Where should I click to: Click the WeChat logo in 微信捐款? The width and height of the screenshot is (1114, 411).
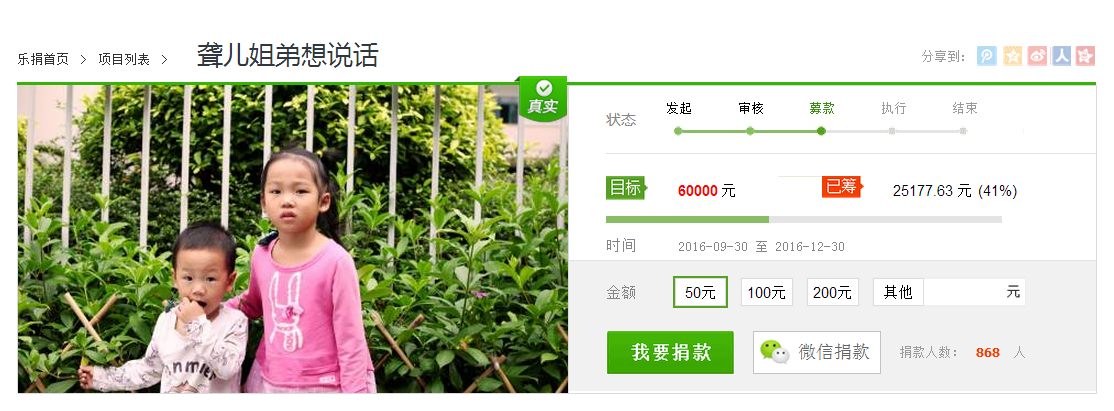tap(774, 351)
